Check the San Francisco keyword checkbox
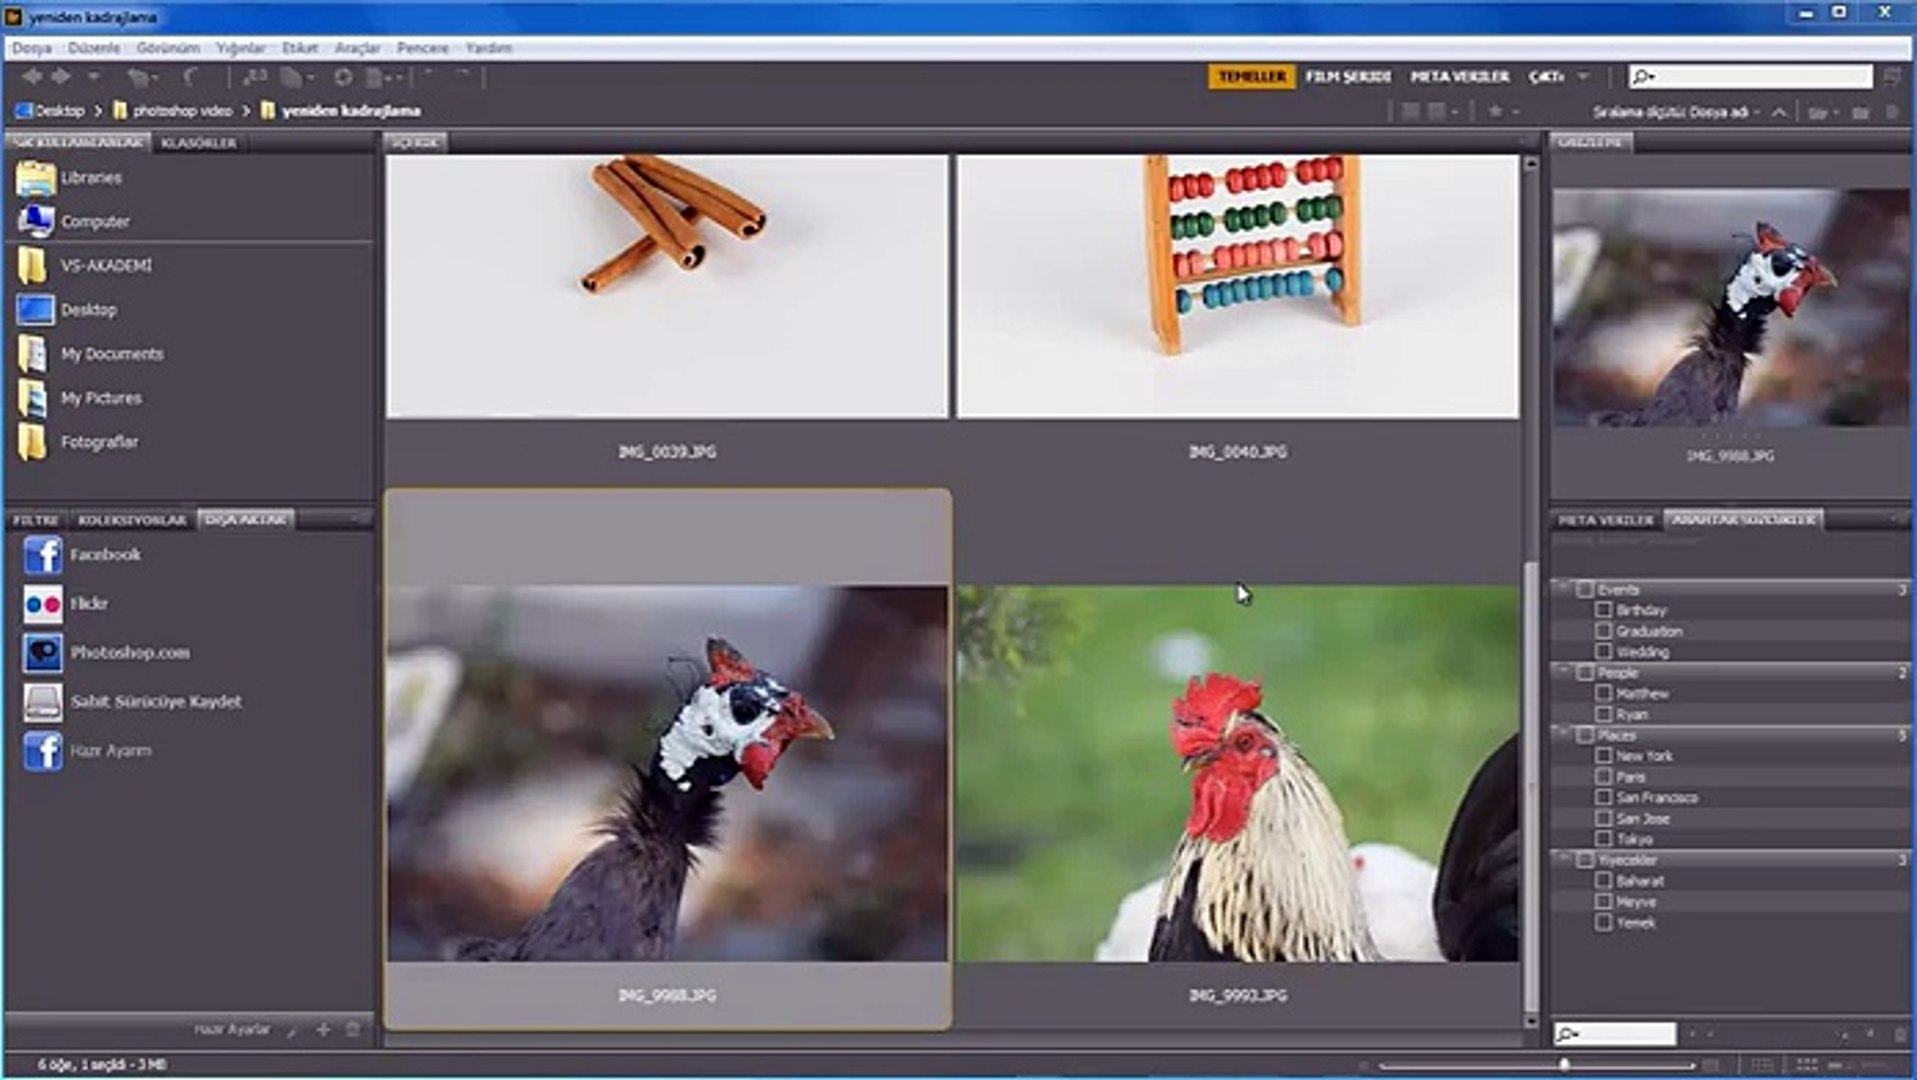 1603,797
